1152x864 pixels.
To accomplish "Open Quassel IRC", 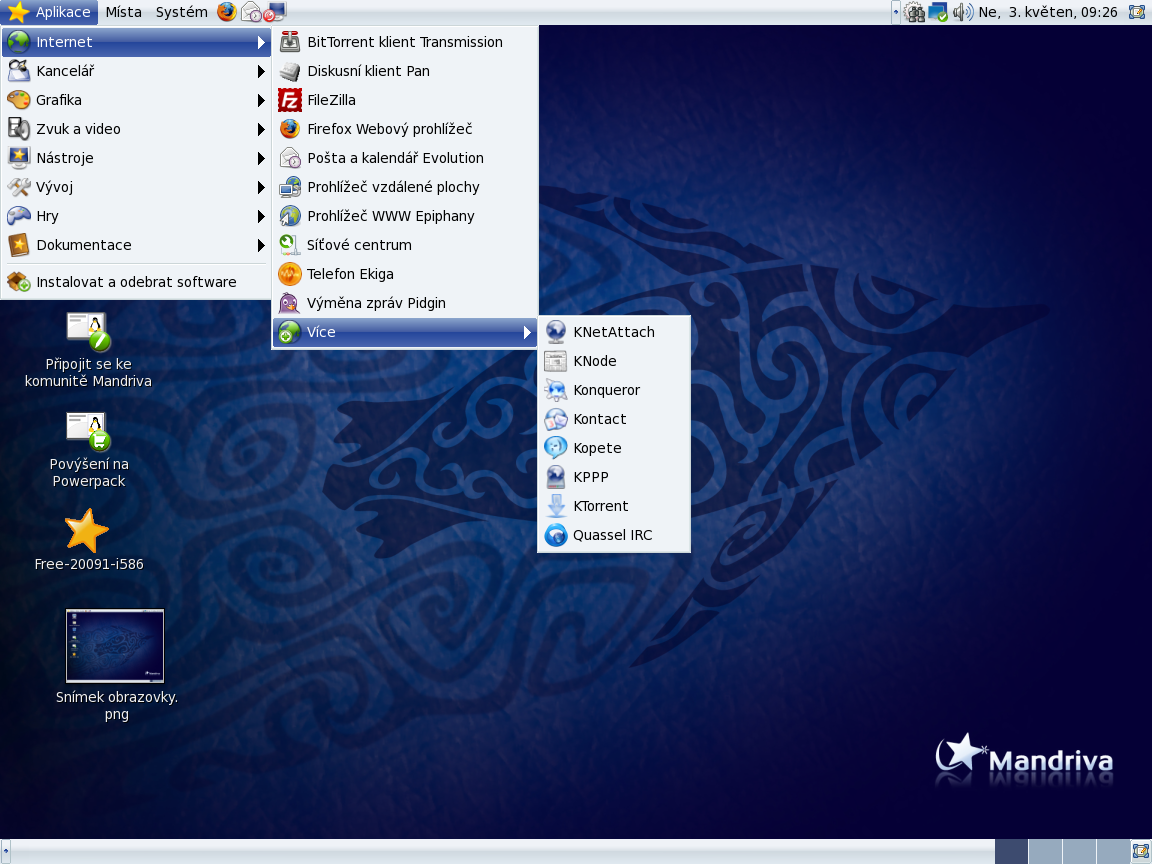I will (x=614, y=536).
